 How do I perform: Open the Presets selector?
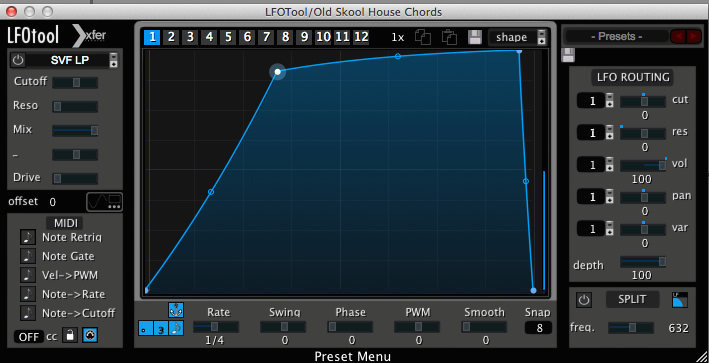(x=616, y=37)
